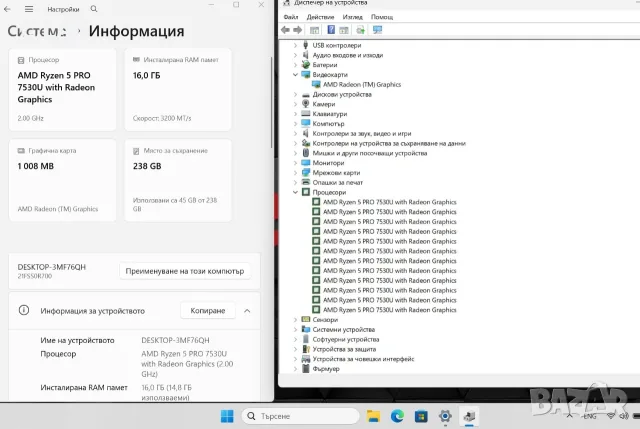640x429 pixels.
Task: Click the Back arrow in Device Manager toolbar
Action: point(285,30)
